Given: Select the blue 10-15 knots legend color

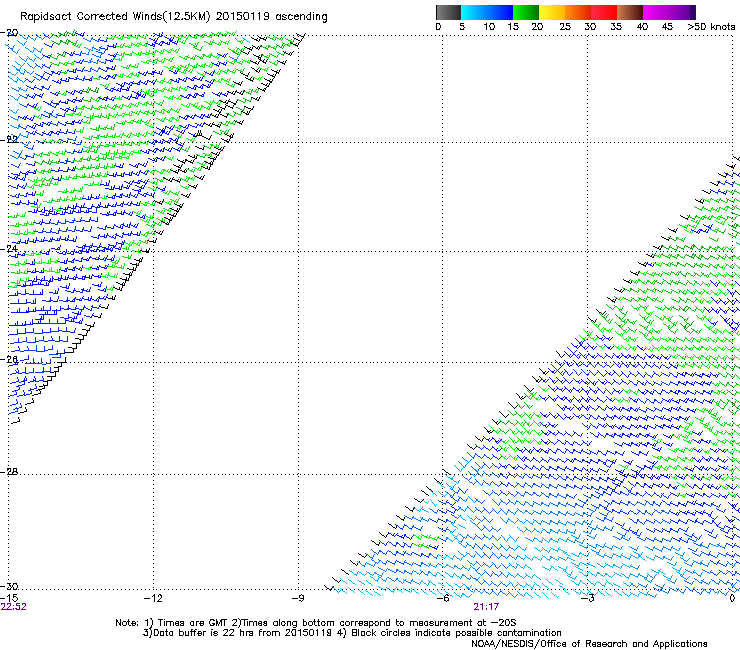Looking at the screenshot, I should 499,12.
